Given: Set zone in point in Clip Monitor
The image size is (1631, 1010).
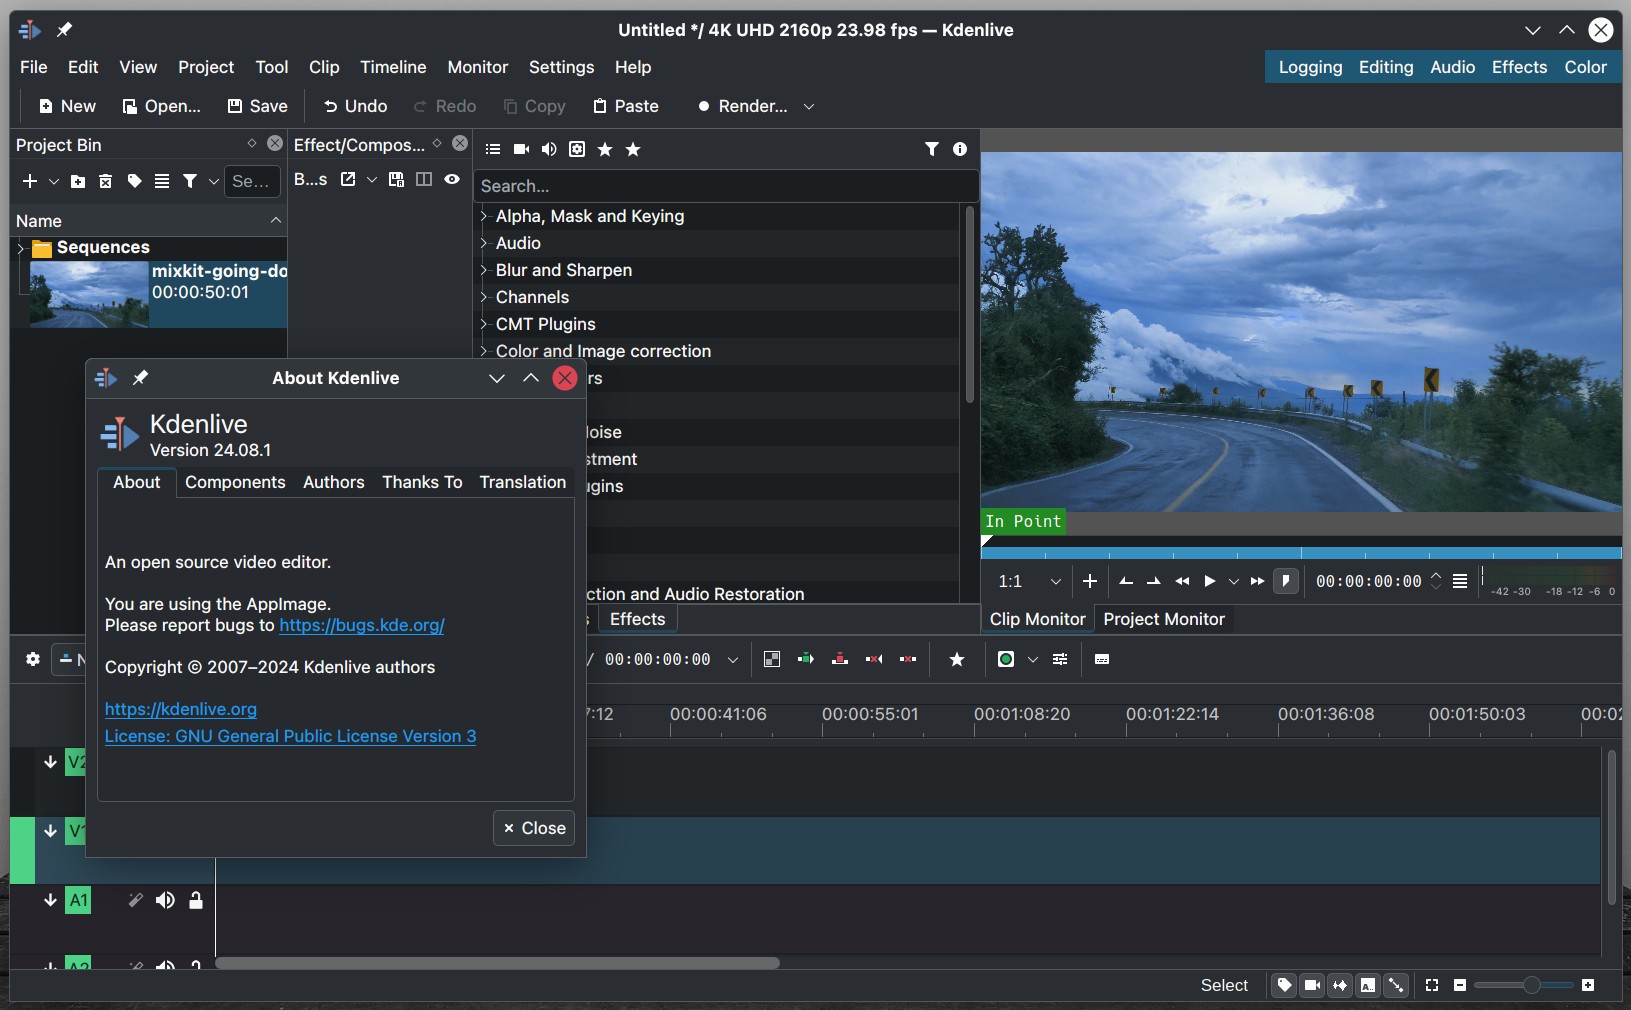Looking at the screenshot, I should (x=1126, y=581).
